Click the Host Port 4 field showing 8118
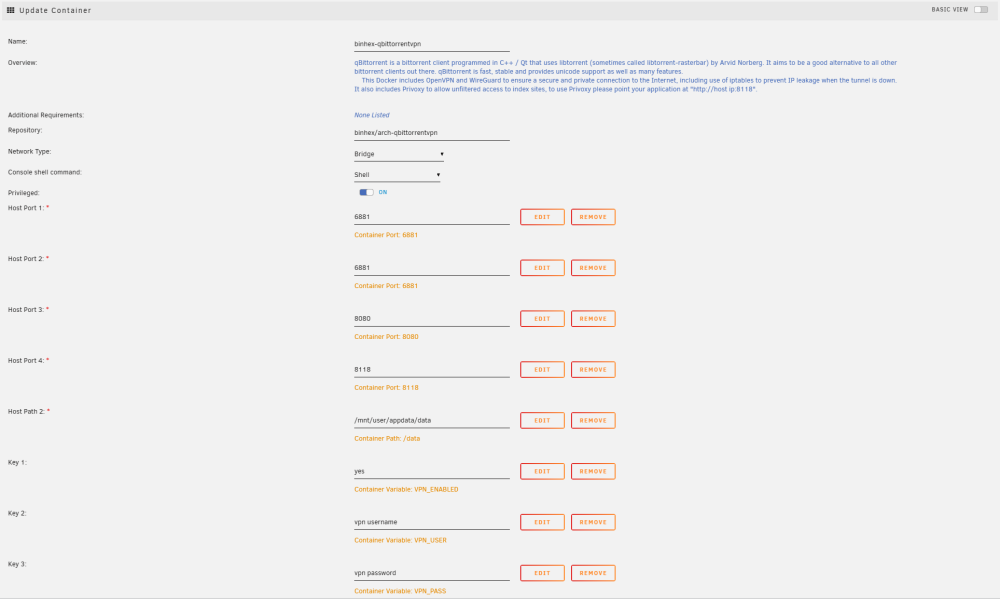 [432, 369]
